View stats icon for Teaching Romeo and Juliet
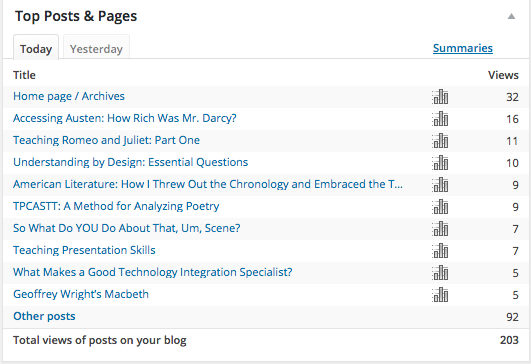 tap(440, 141)
